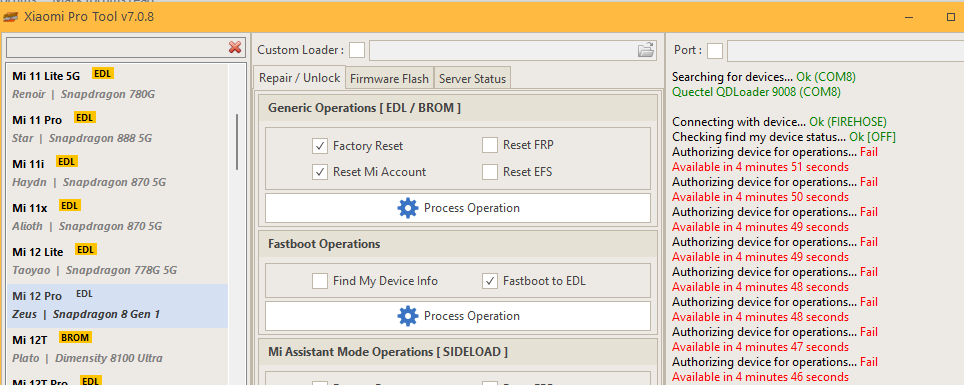Click Mi Assistant Mode Operations header
964x385 pixels.
coord(457,352)
